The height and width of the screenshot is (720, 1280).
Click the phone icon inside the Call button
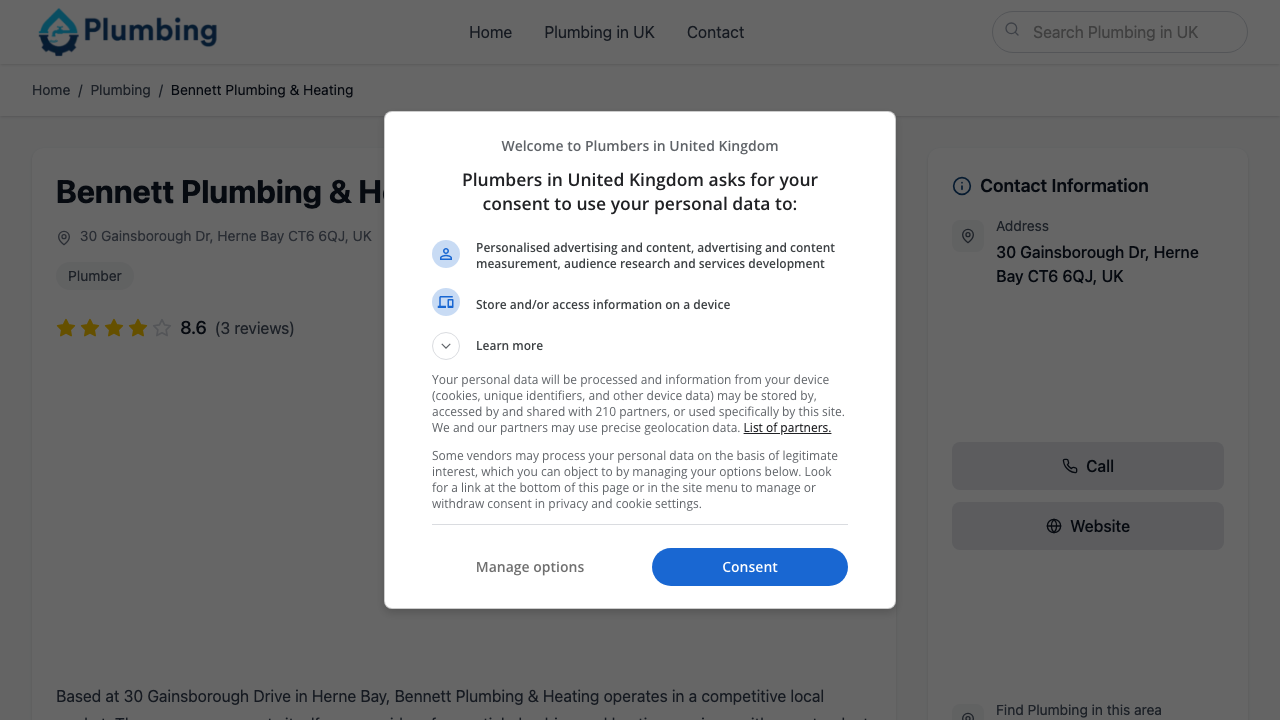(1072, 466)
